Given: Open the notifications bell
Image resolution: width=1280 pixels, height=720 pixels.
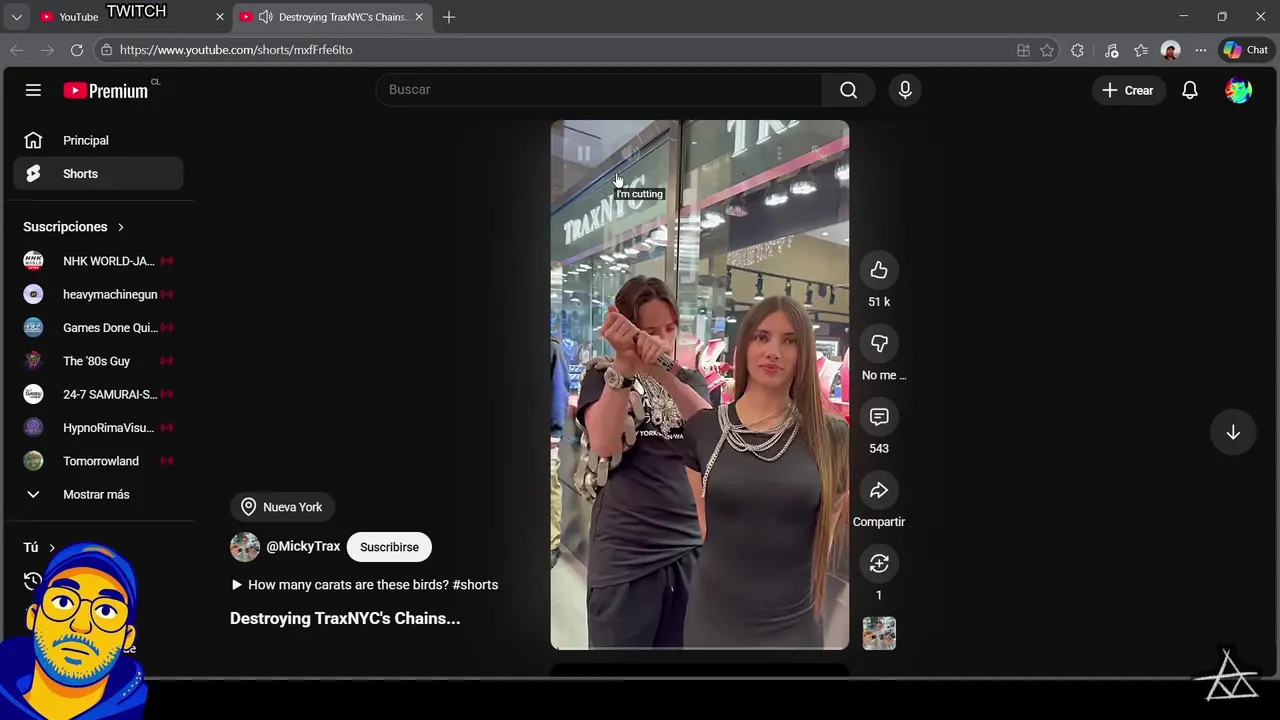Looking at the screenshot, I should click(1190, 90).
